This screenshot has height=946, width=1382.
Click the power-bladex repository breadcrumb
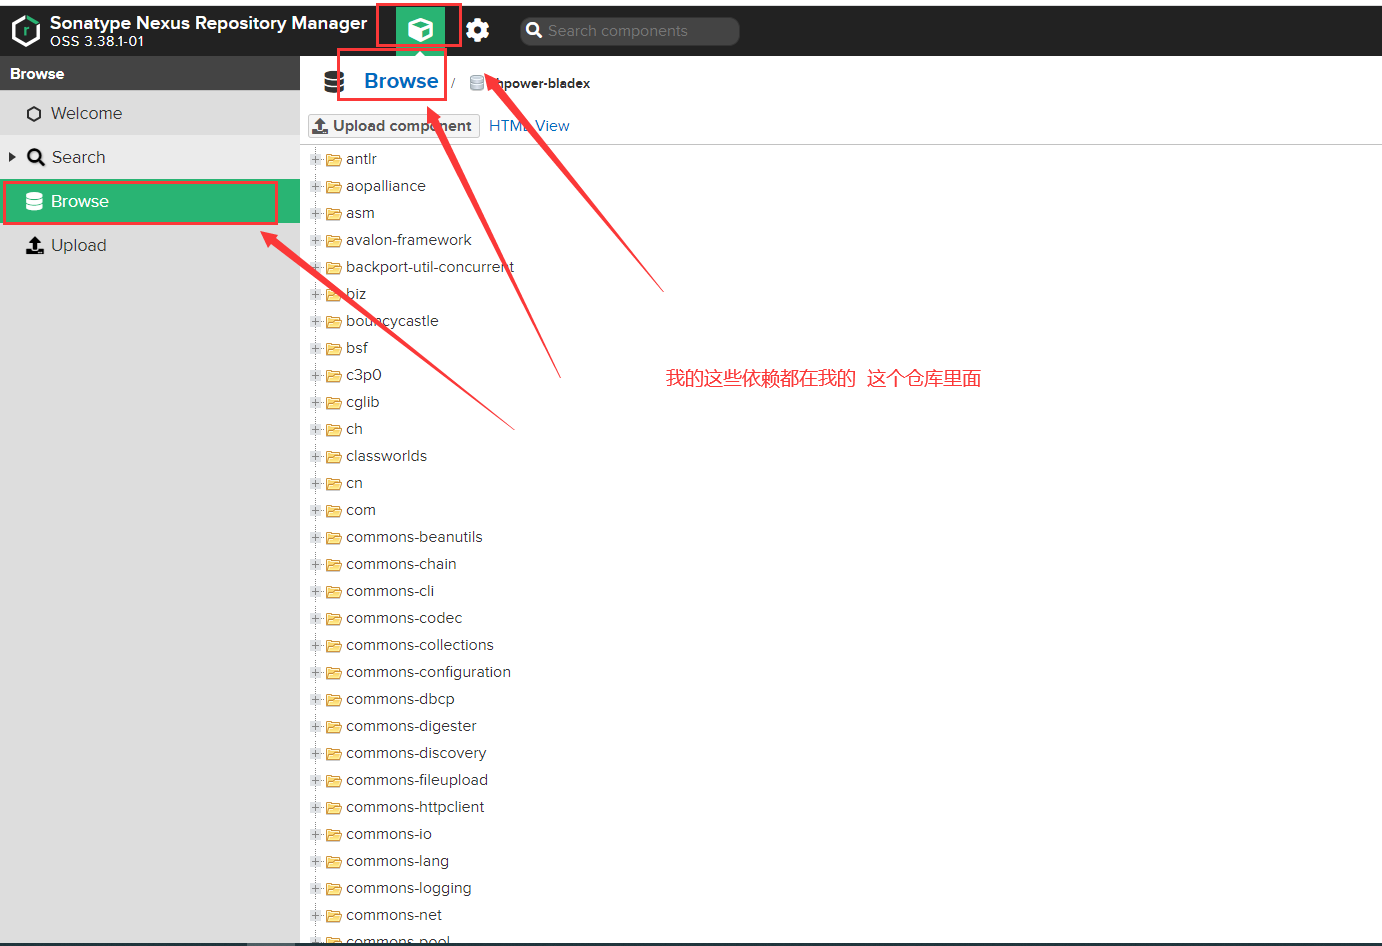tap(540, 83)
